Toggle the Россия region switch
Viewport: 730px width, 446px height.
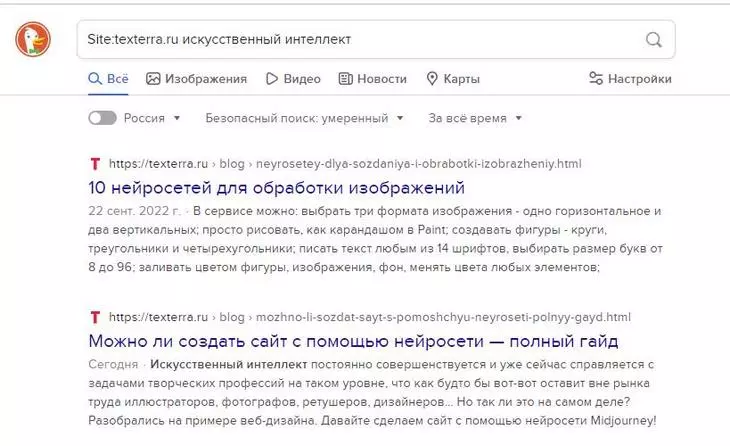[102, 118]
